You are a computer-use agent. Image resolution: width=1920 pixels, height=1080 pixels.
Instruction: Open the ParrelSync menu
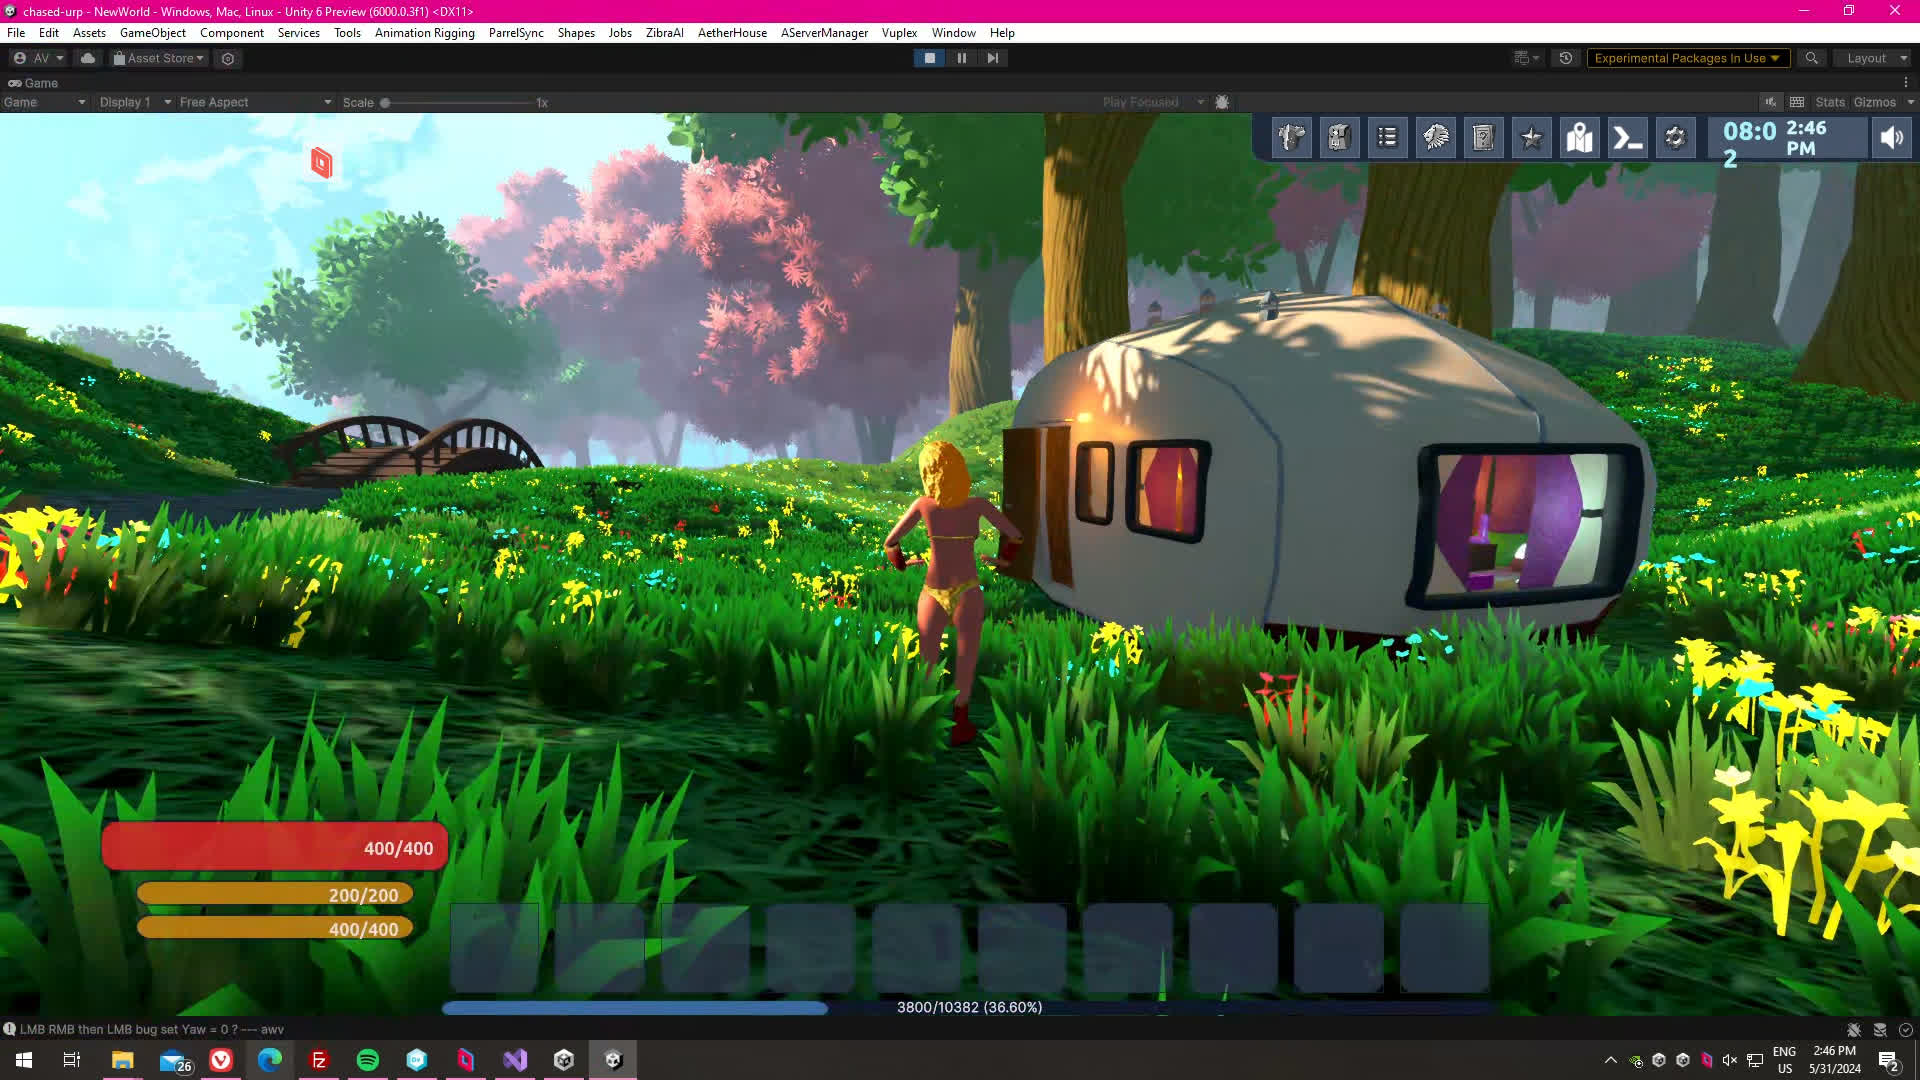pos(516,33)
